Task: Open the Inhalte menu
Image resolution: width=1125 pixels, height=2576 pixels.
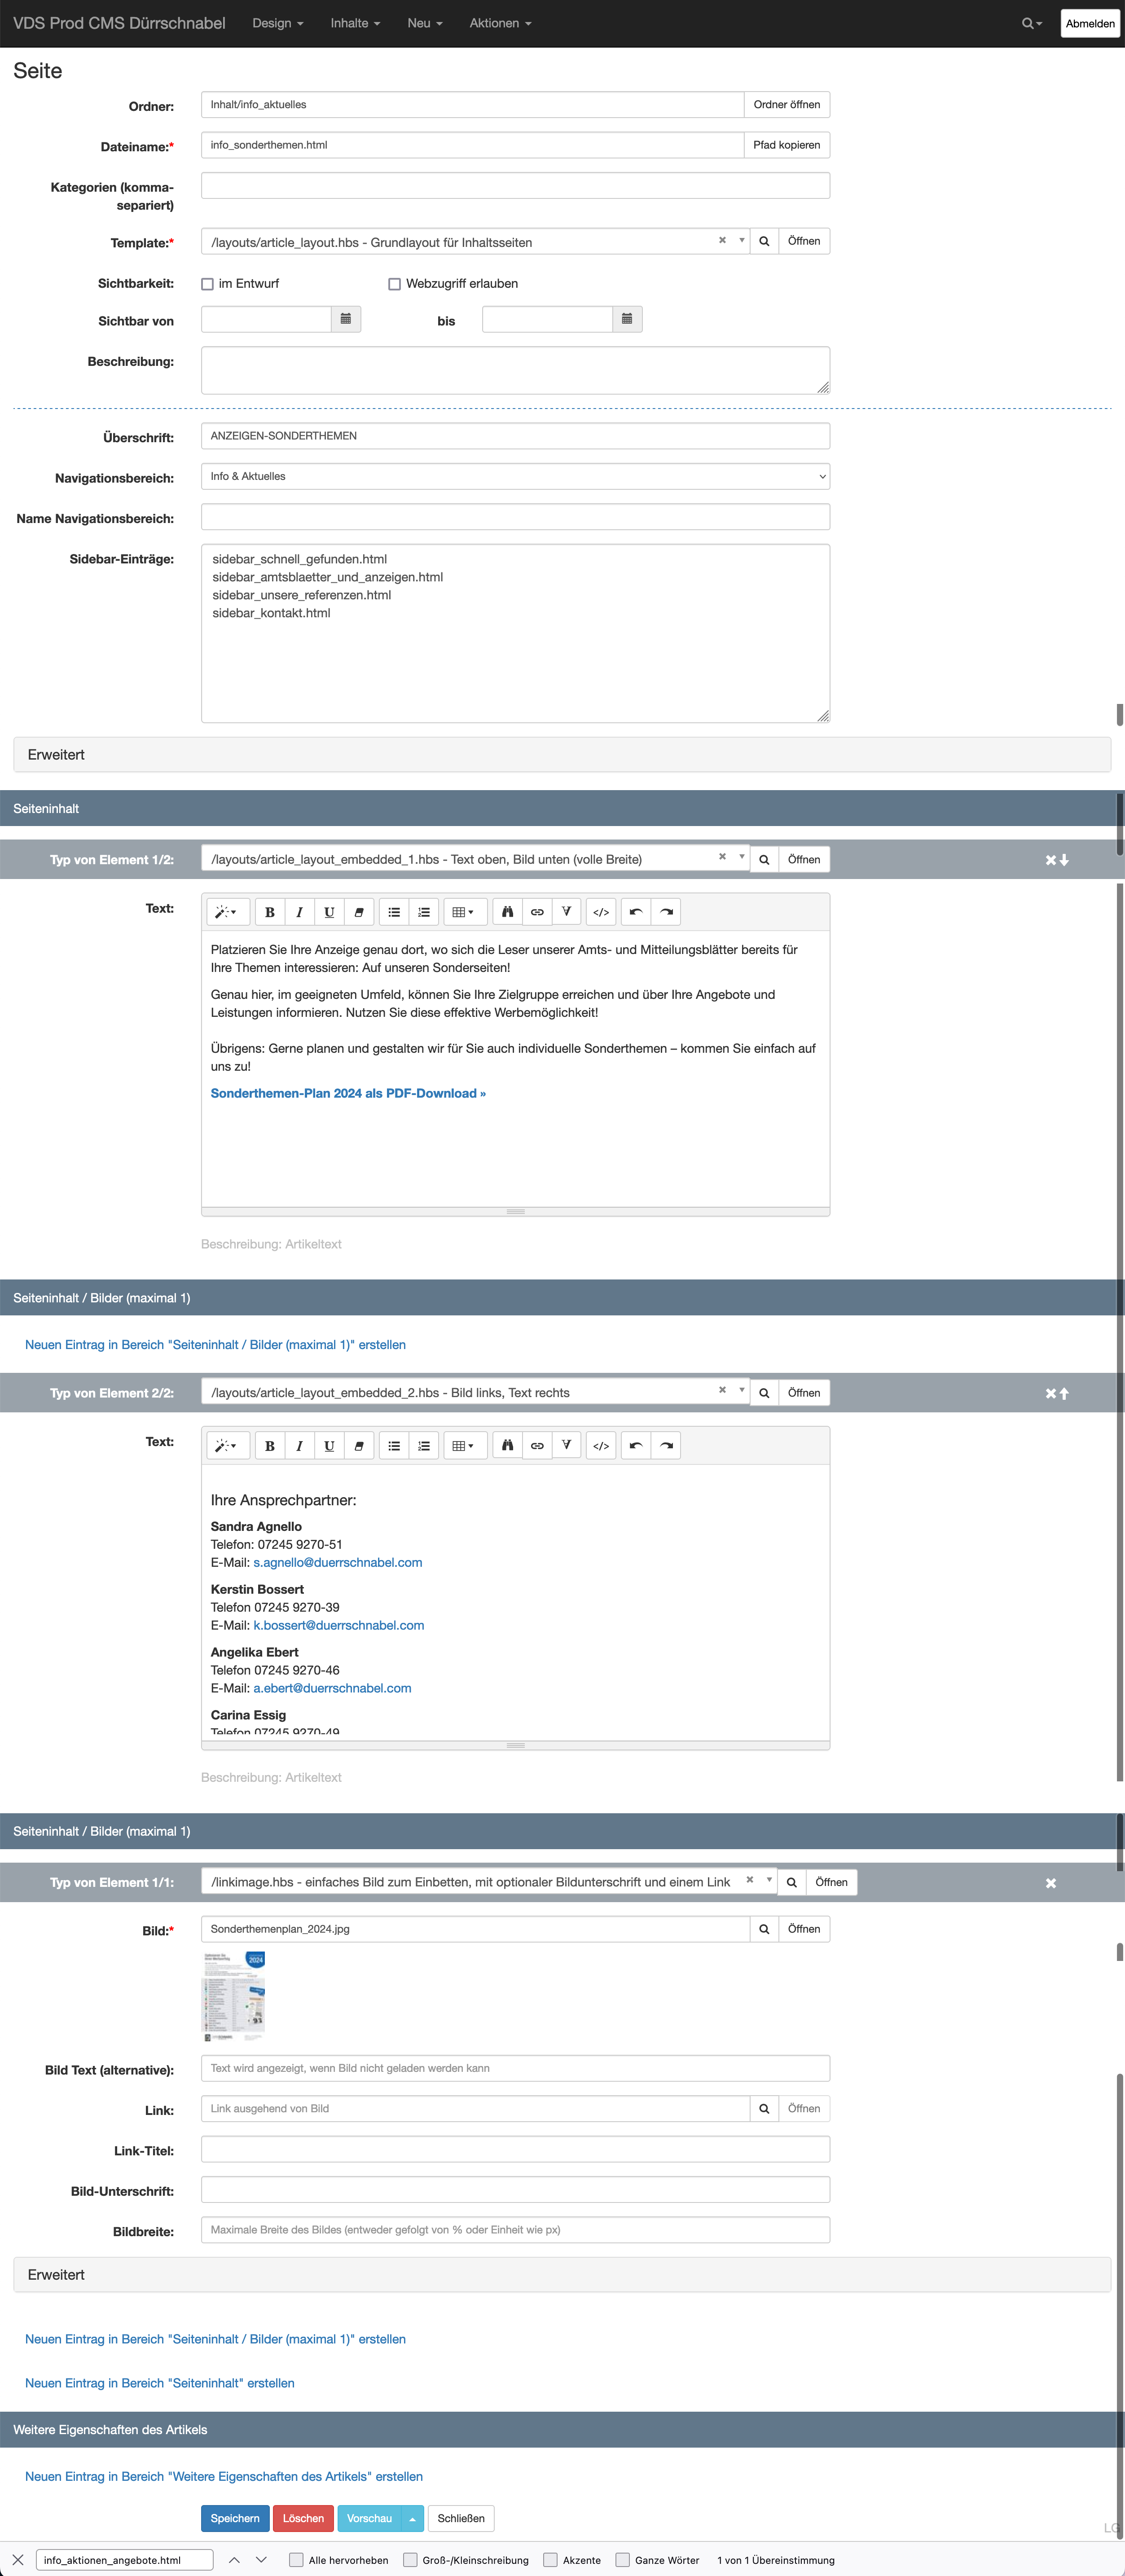Action: click(355, 23)
